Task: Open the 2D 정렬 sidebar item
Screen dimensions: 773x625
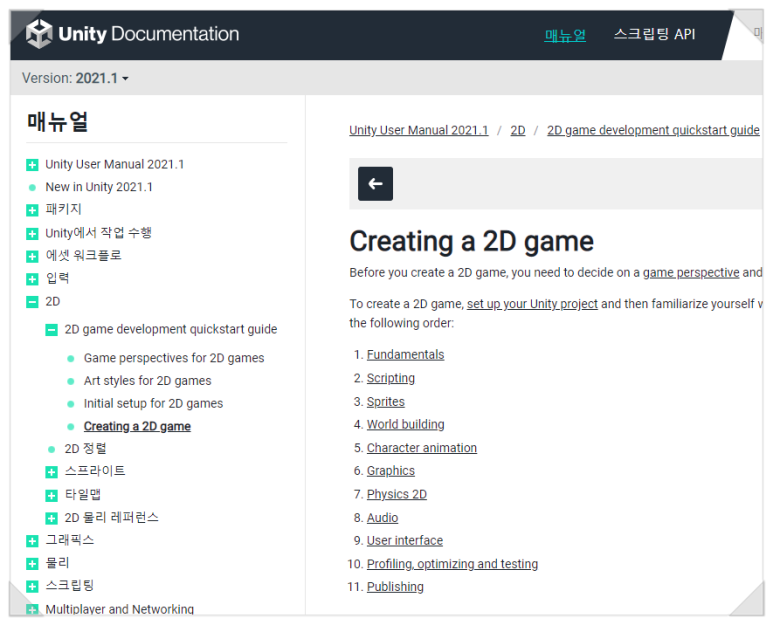Action: tap(85, 449)
